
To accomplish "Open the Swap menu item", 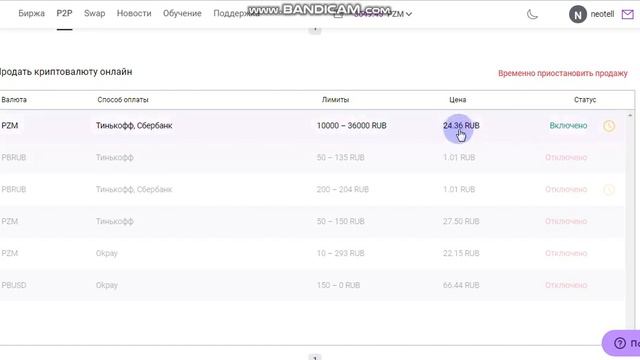I will coord(95,13).
